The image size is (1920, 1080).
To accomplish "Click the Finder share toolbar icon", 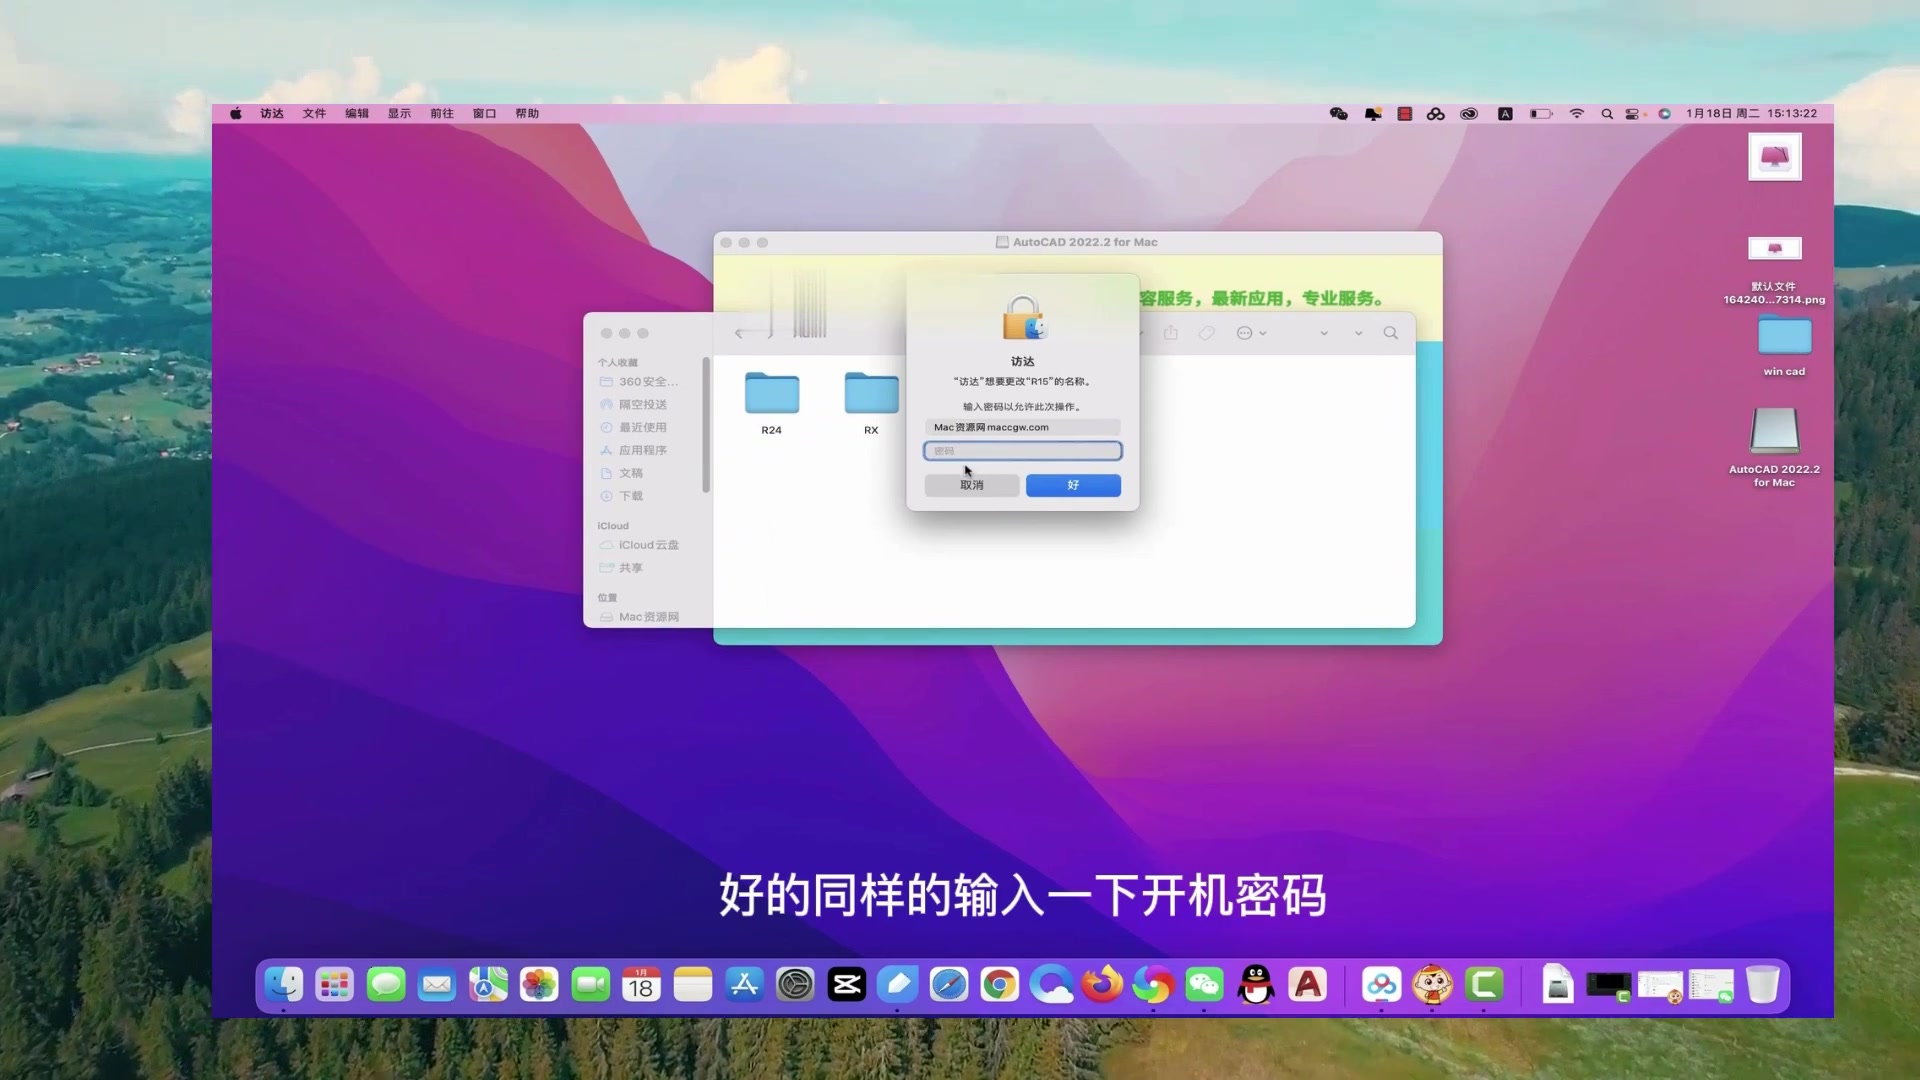I will pos(1171,333).
